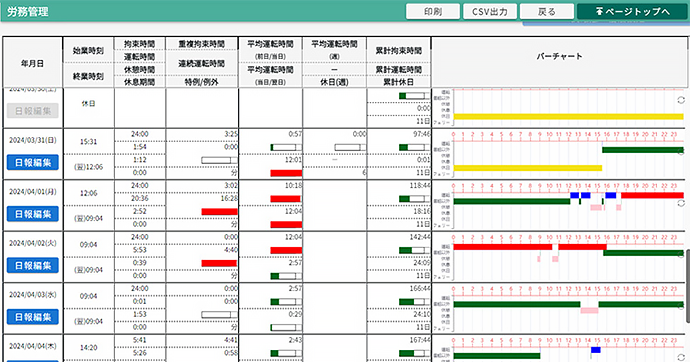The image size is (690, 362).
Task: Refresh the 2024/04/01(月) bar chart
Action: click(681, 203)
